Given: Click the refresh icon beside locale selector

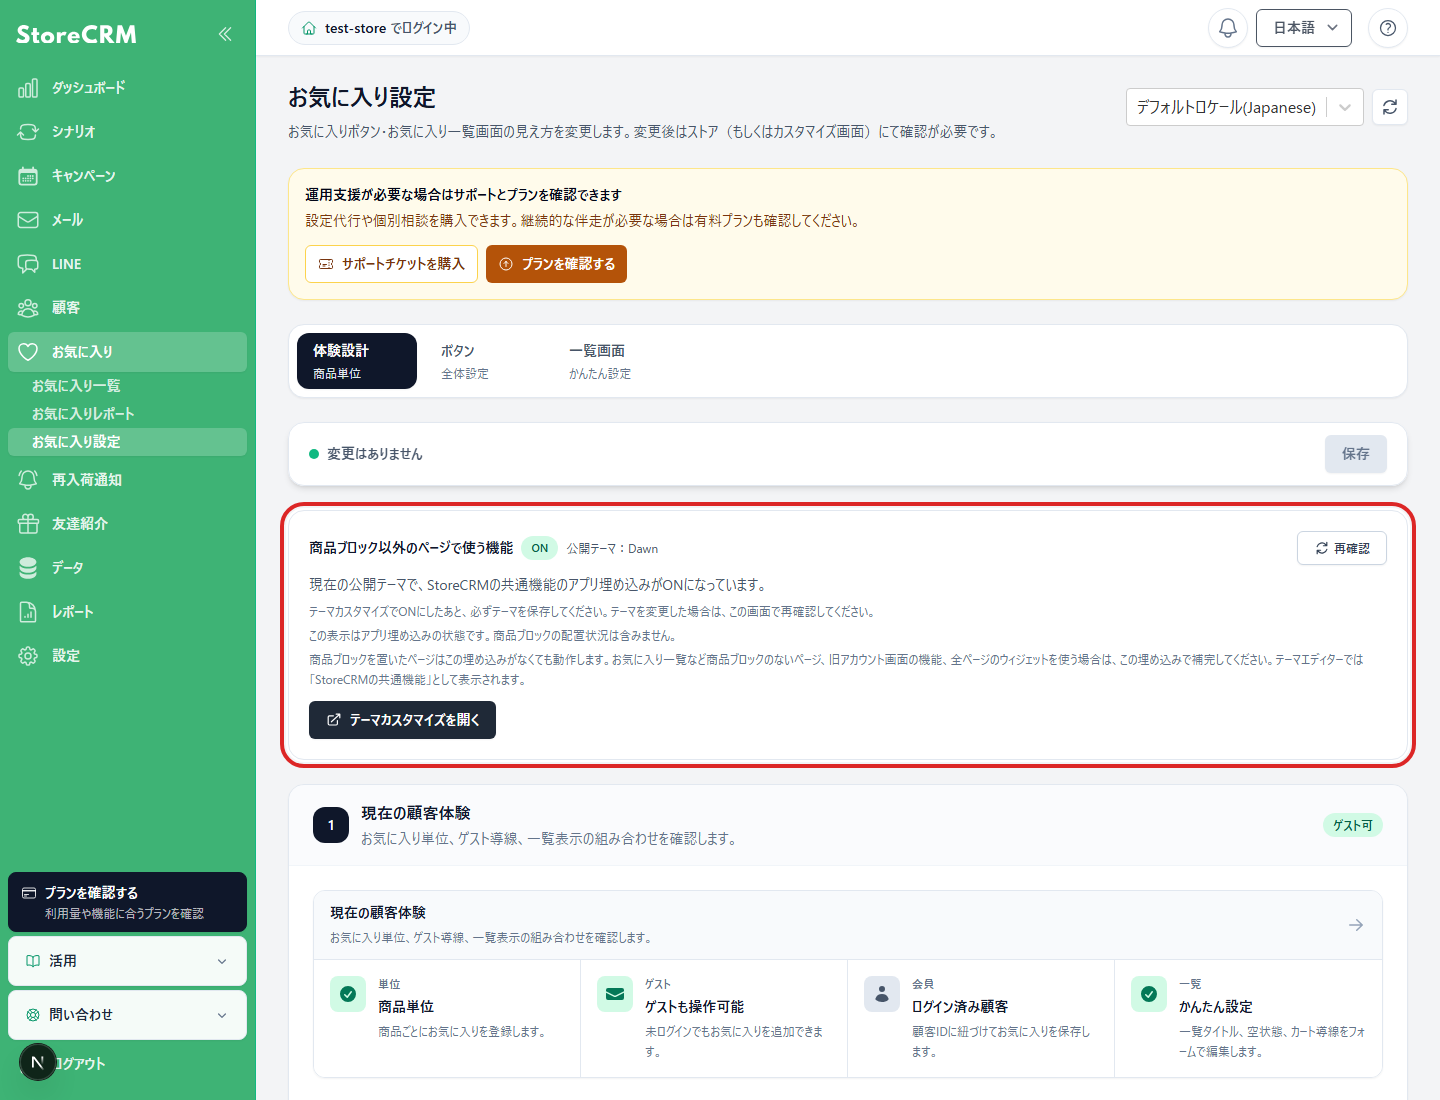Looking at the screenshot, I should 1390,107.
